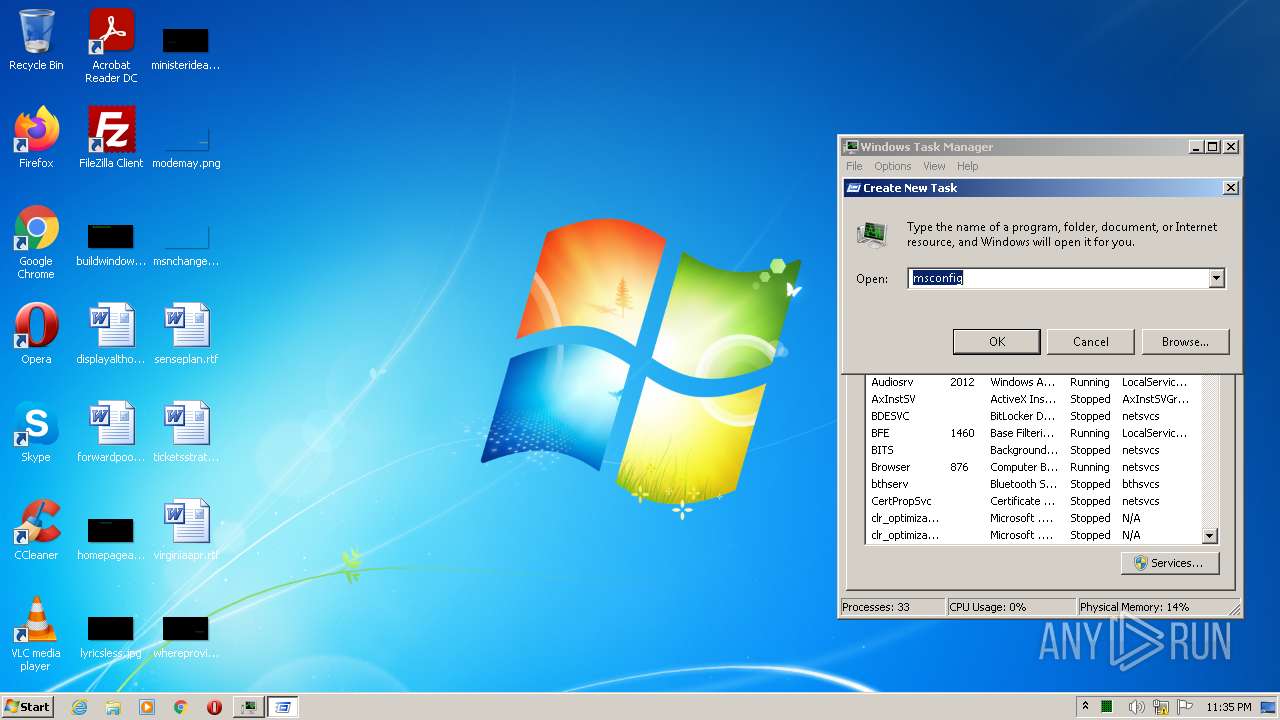Viewport: 1280px width, 720px height.
Task: Select the bthserv service row
Action: tap(1034, 484)
